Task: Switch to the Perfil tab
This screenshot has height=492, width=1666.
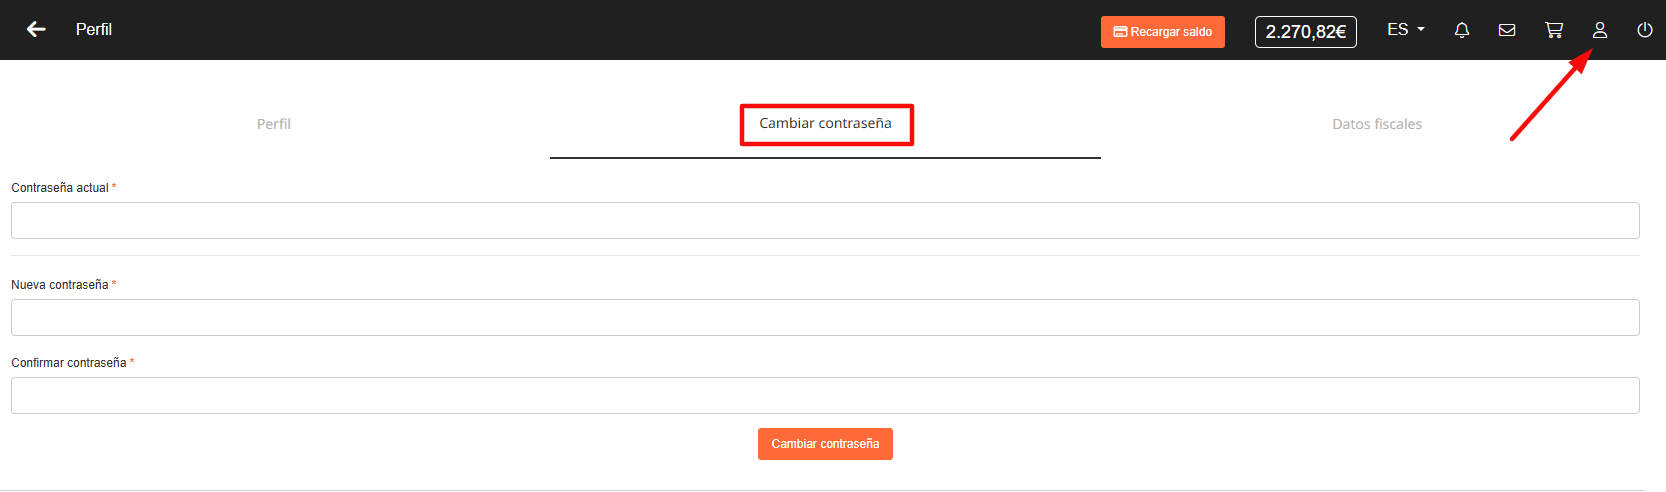Action: [x=274, y=124]
